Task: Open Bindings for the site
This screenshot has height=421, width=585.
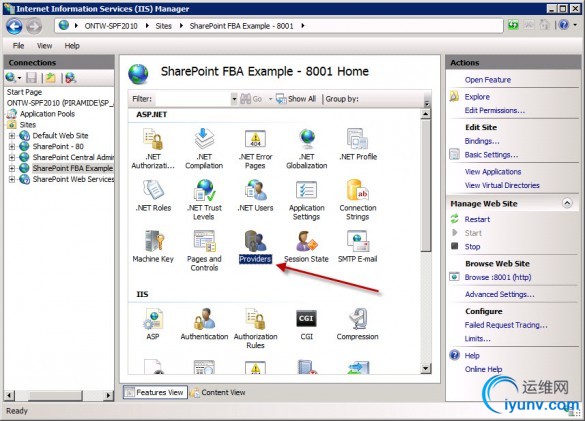Action: coord(482,141)
